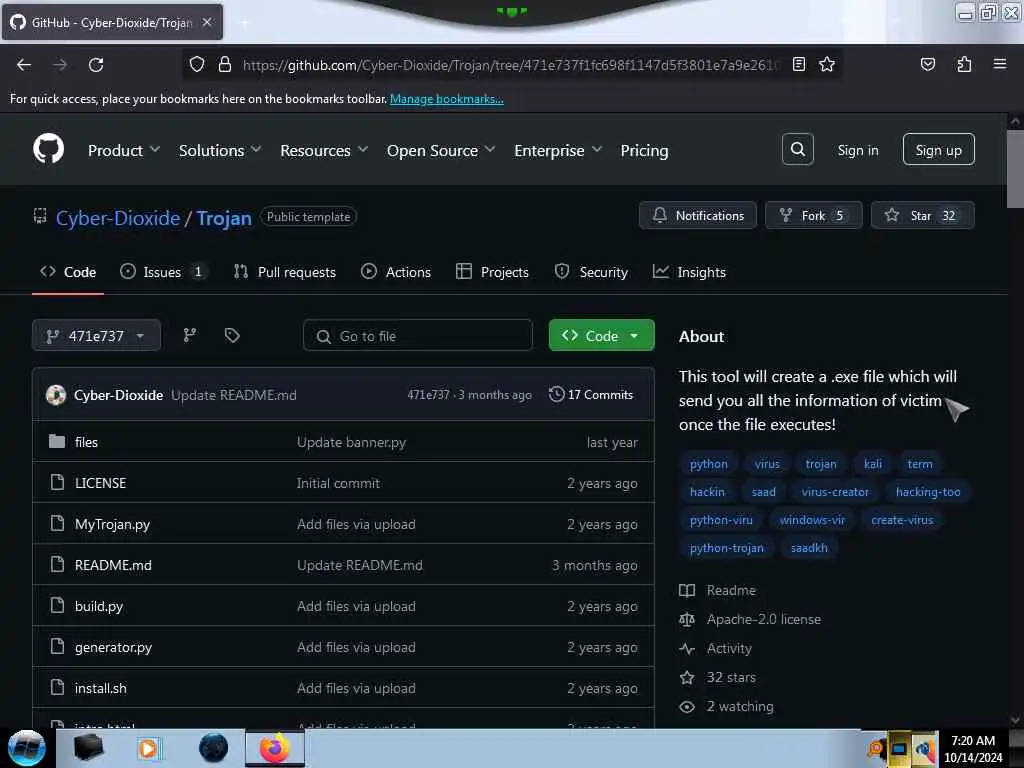
Task: Open the Firefox hamburger menu
Action: pos(999,64)
